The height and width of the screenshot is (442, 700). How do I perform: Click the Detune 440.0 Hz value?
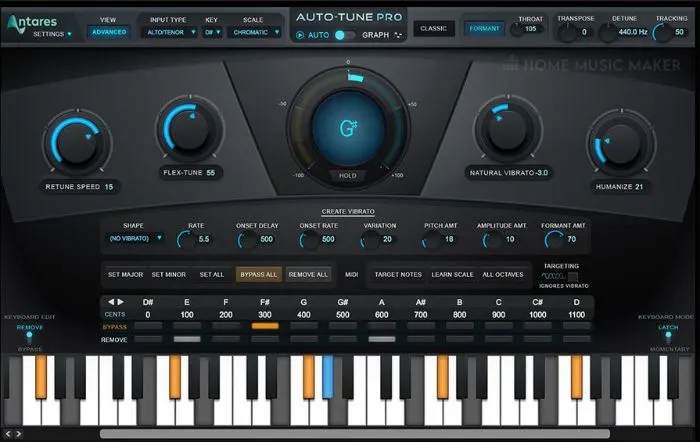[x=633, y=32]
